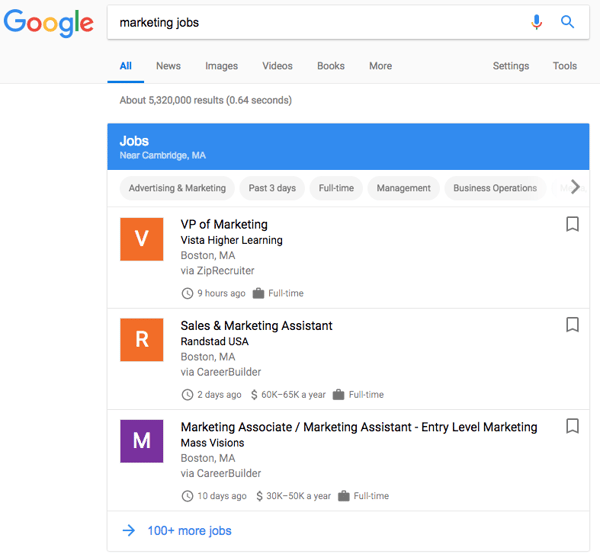Bookmark the VP of Marketing job

tap(572, 225)
